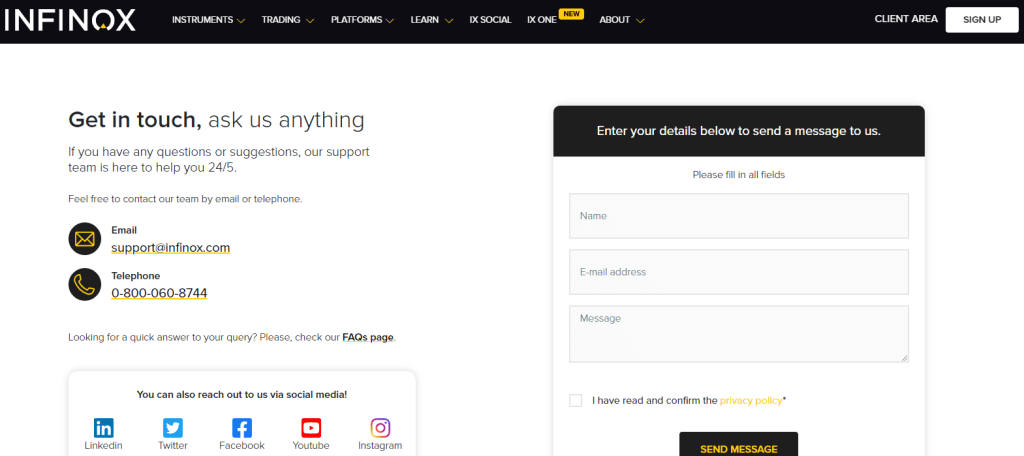Go to IX ONE page

[541, 20]
